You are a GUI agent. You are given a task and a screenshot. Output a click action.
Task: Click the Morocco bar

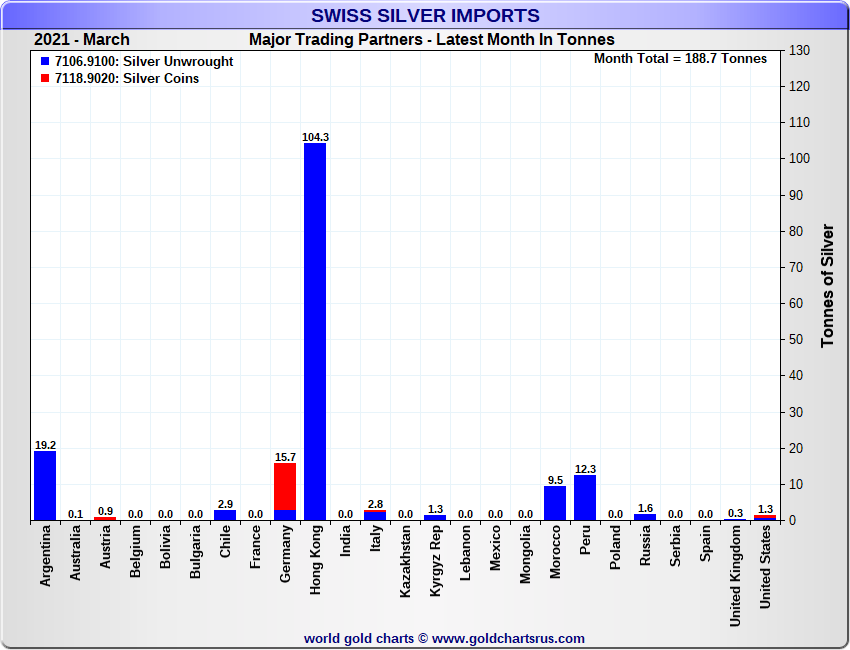(x=555, y=503)
